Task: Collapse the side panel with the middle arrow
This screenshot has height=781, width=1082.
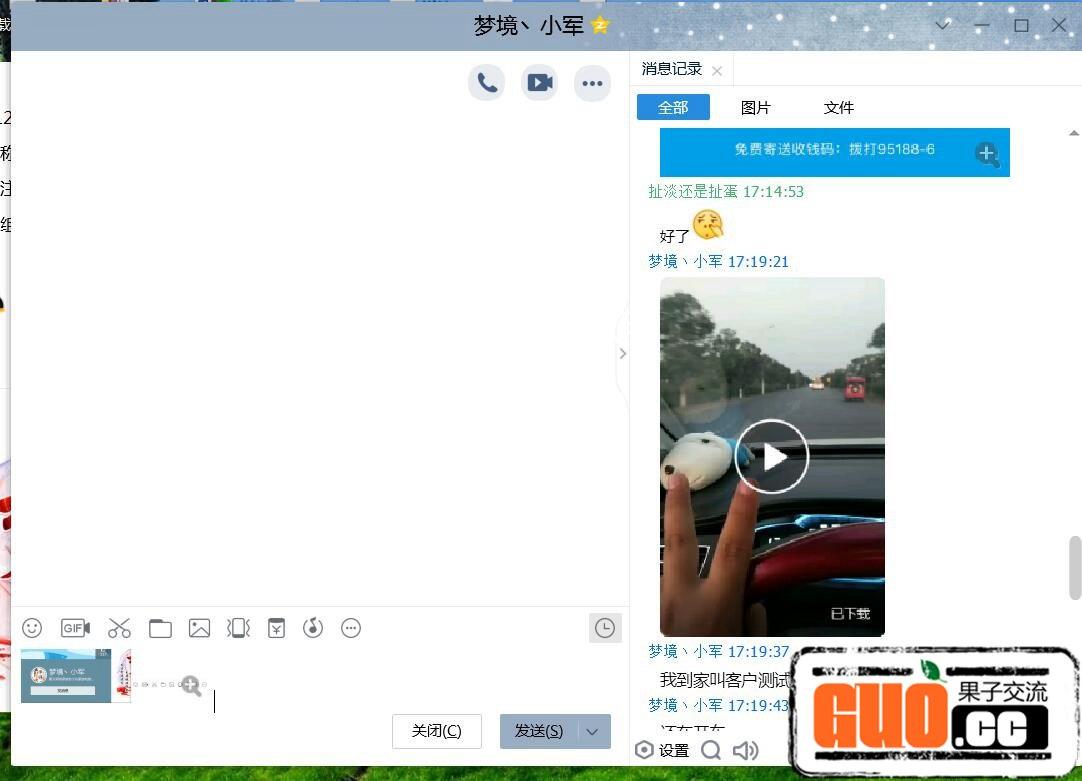Action: [622, 353]
